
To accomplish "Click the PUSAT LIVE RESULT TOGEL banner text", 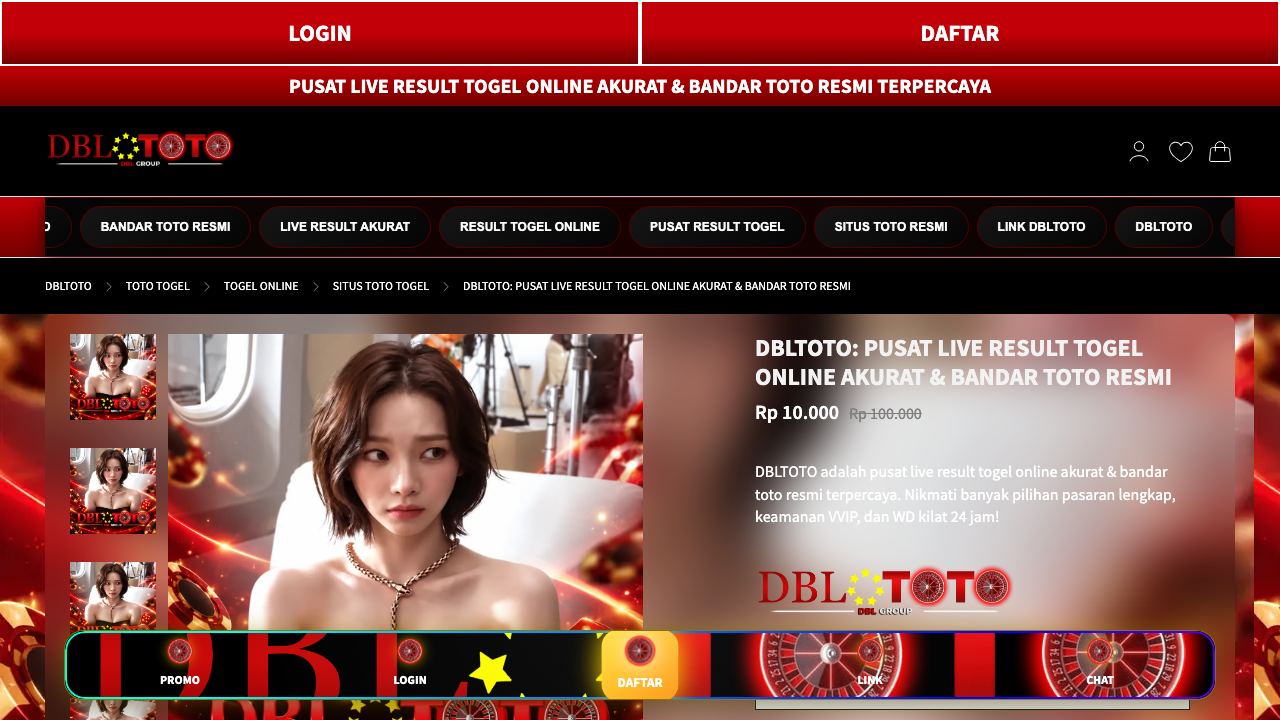I will click(640, 86).
